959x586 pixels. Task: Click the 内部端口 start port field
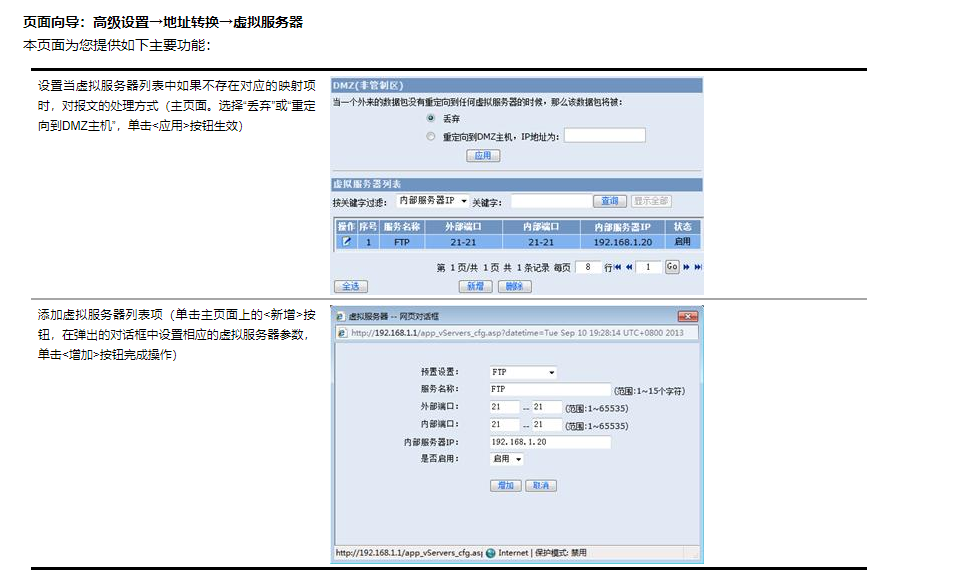(505, 425)
